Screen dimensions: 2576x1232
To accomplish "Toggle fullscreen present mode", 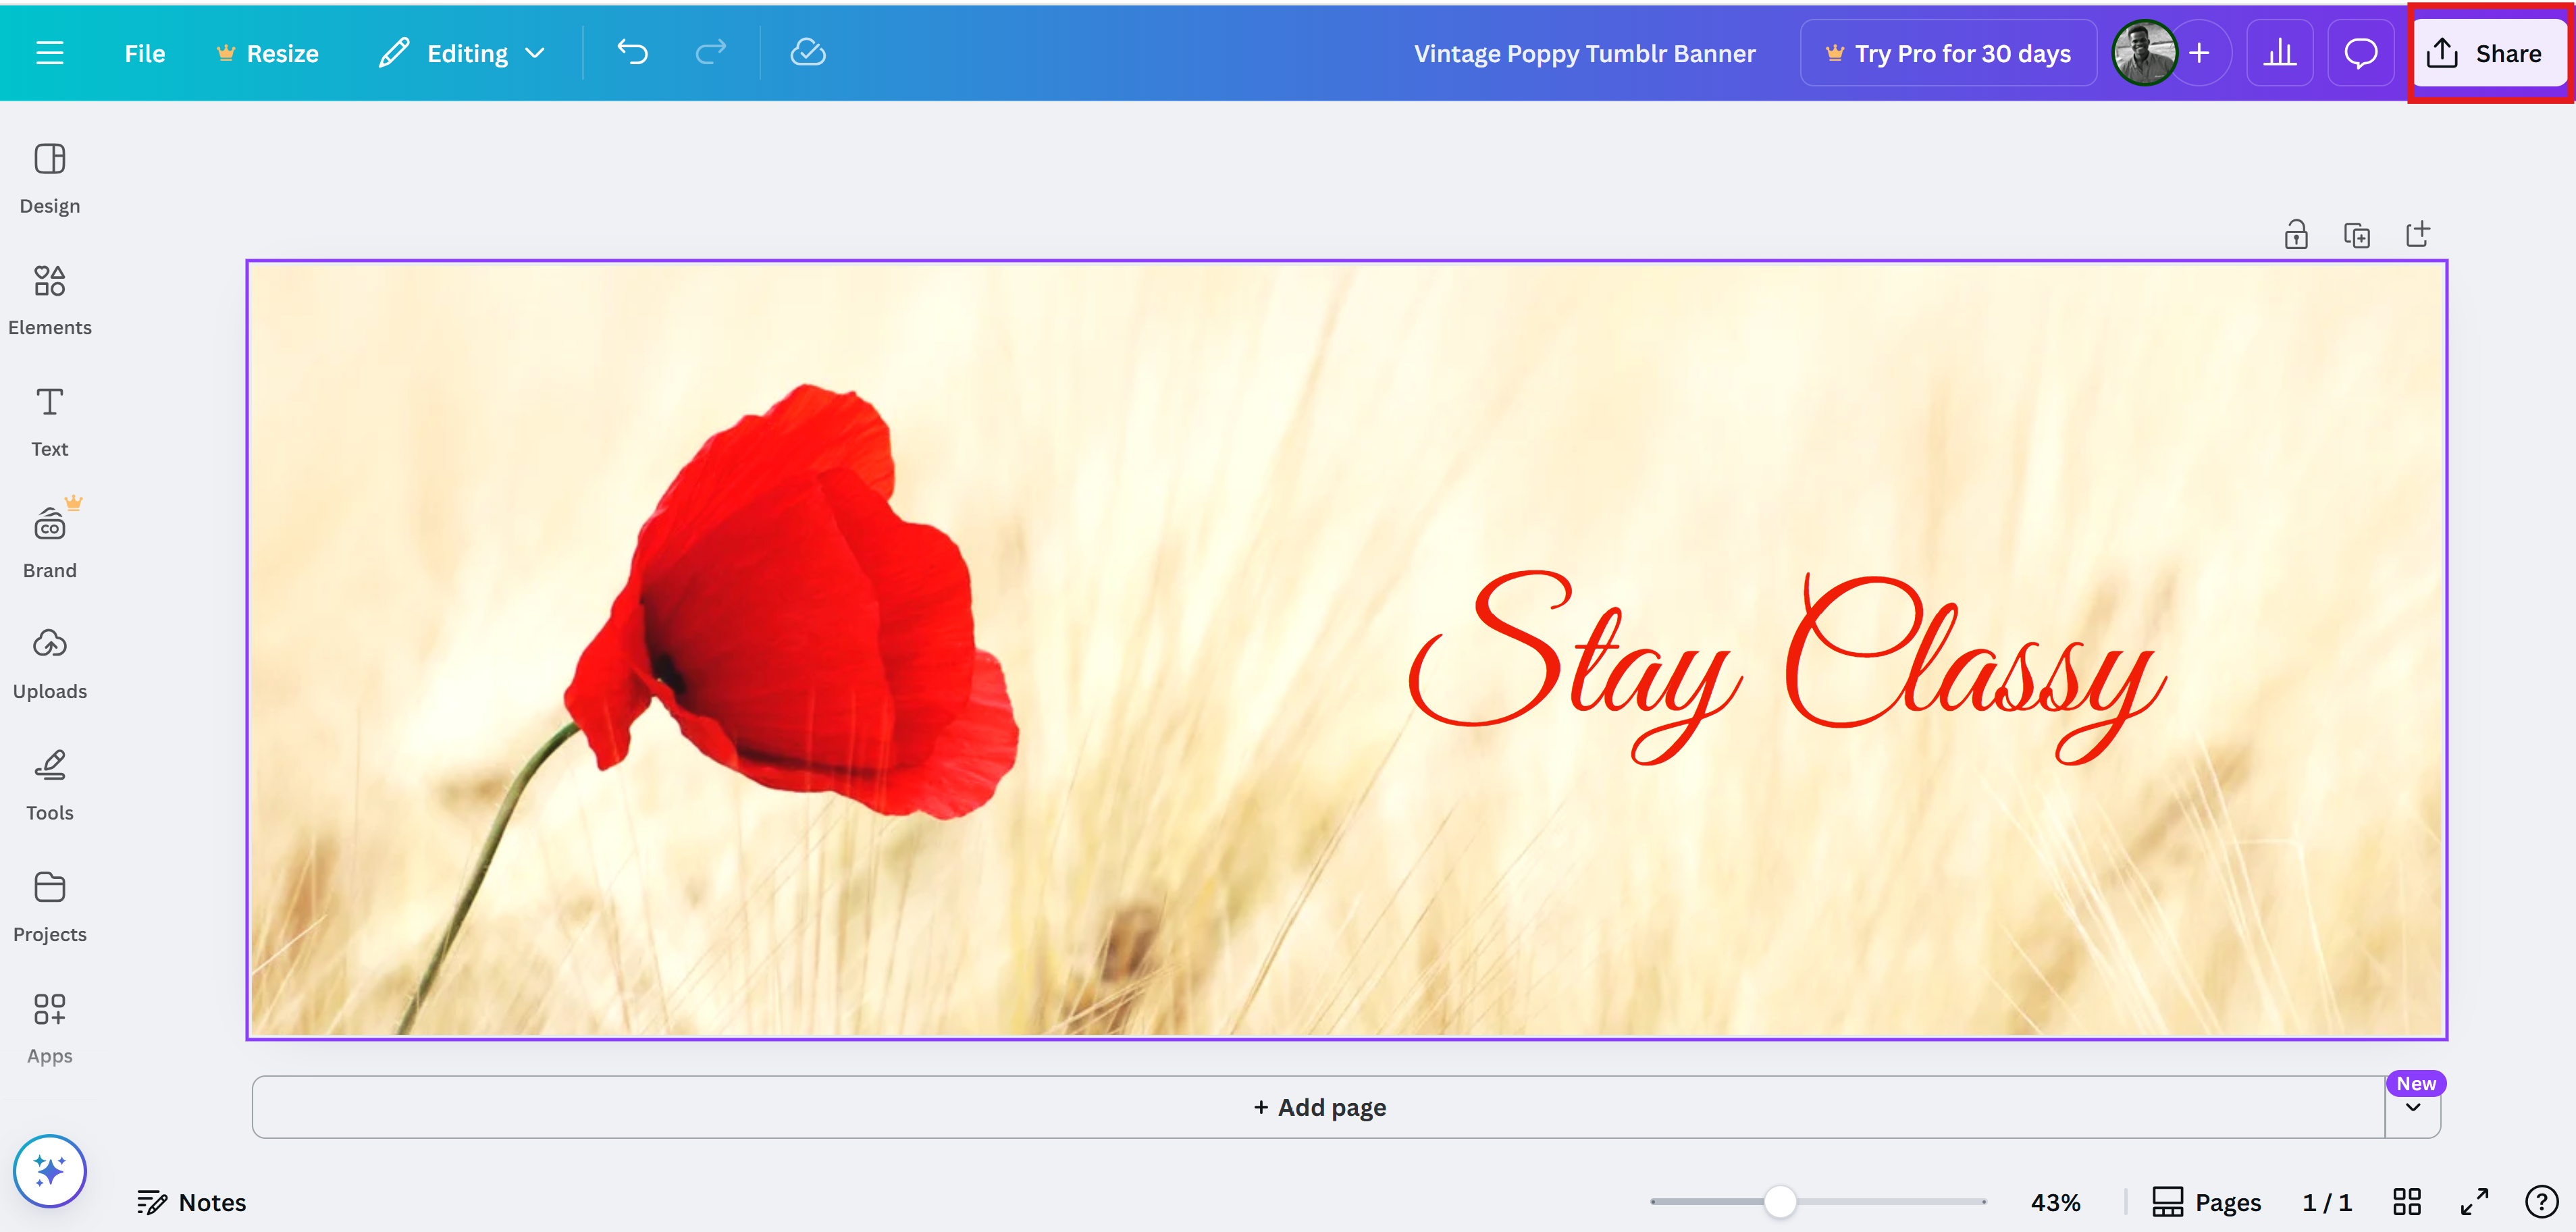I will click(x=2474, y=1201).
